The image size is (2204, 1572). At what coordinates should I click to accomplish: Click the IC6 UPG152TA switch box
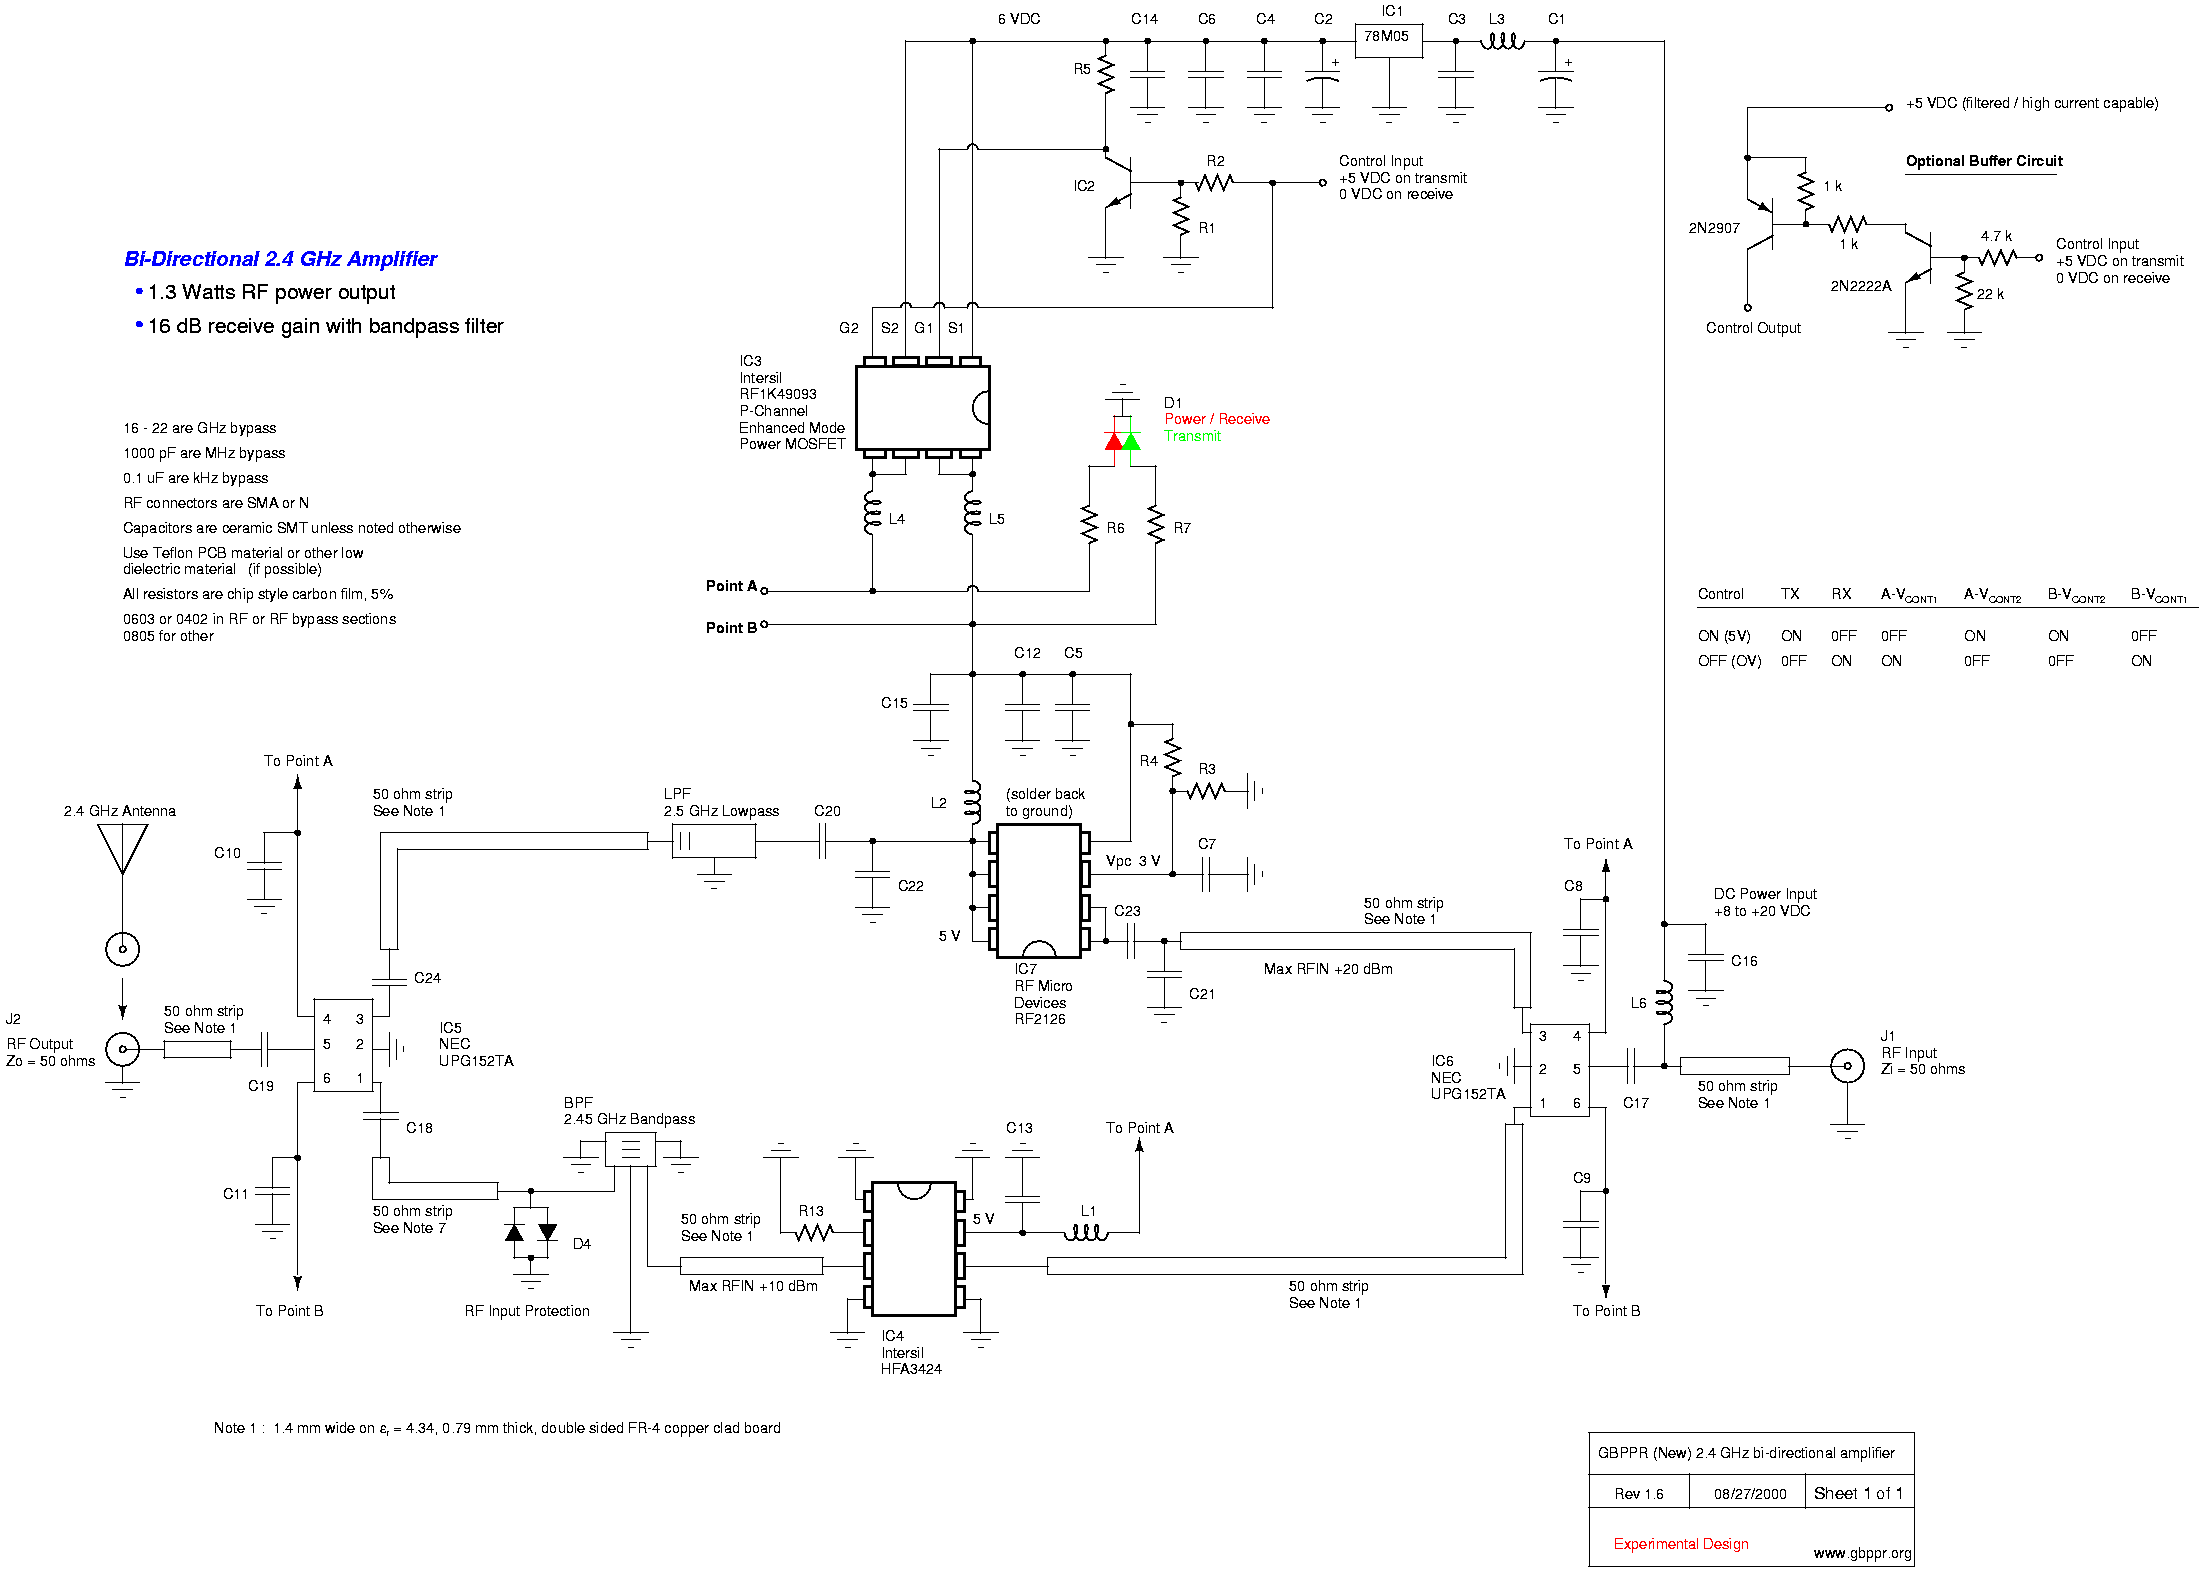[x=1559, y=1070]
